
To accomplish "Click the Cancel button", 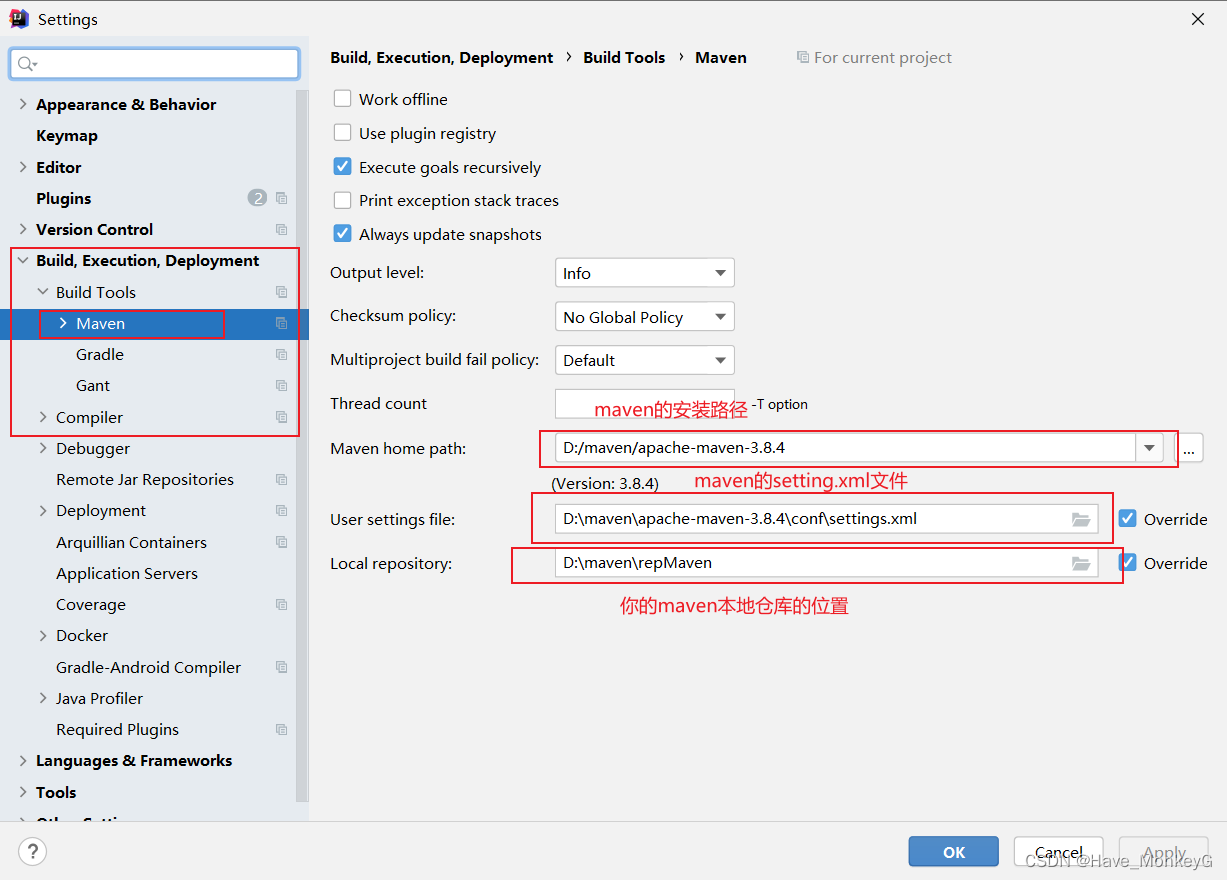I will tap(1059, 852).
